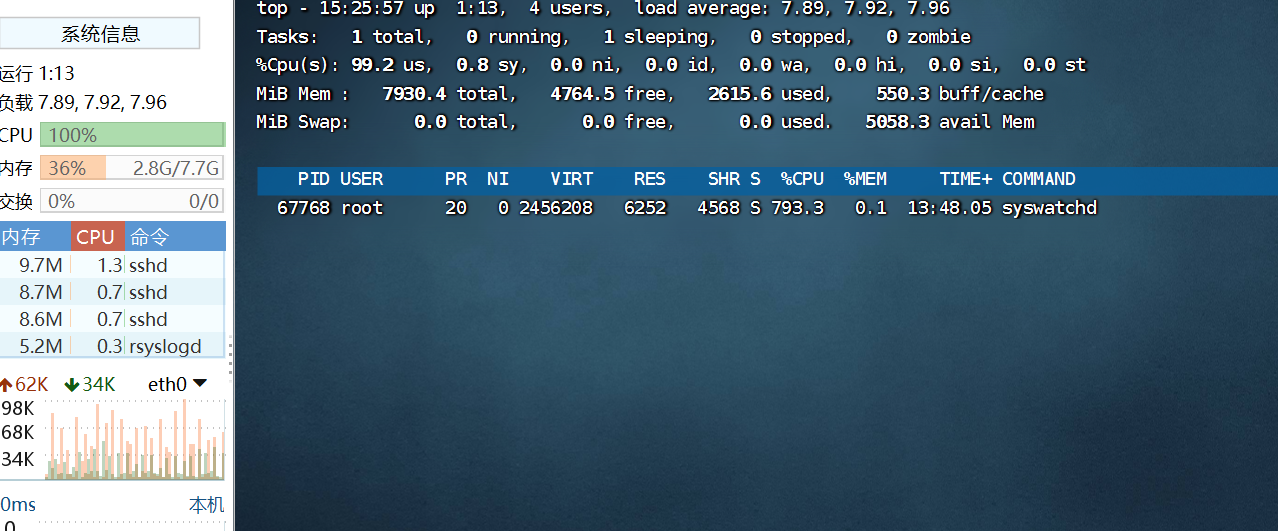The width and height of the screenshot is (1278, 531).
Task: Click the 命令 column header
Action: point(150,237)
